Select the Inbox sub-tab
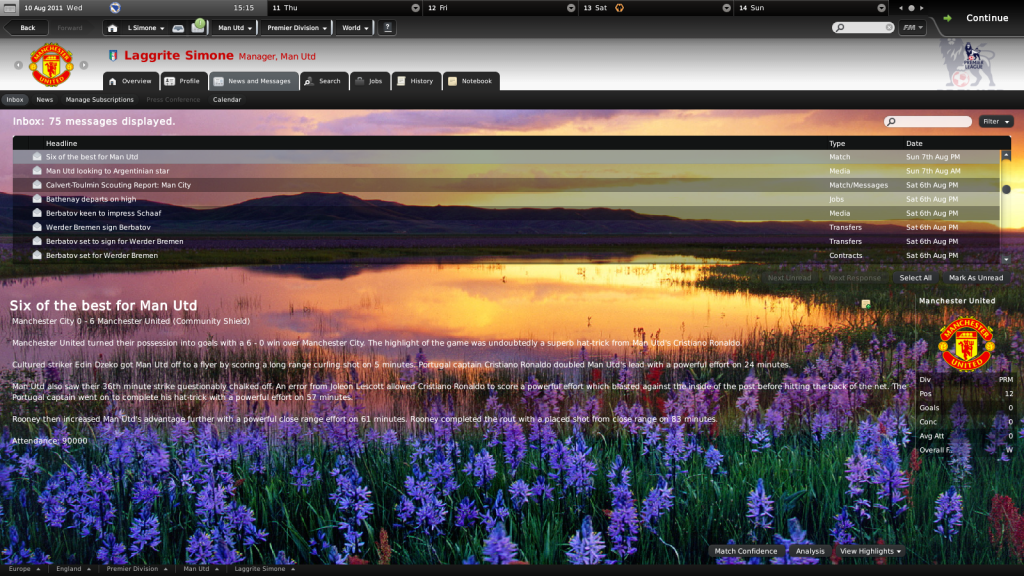This screenshot has height=576, width=1024. click(15, 100)
